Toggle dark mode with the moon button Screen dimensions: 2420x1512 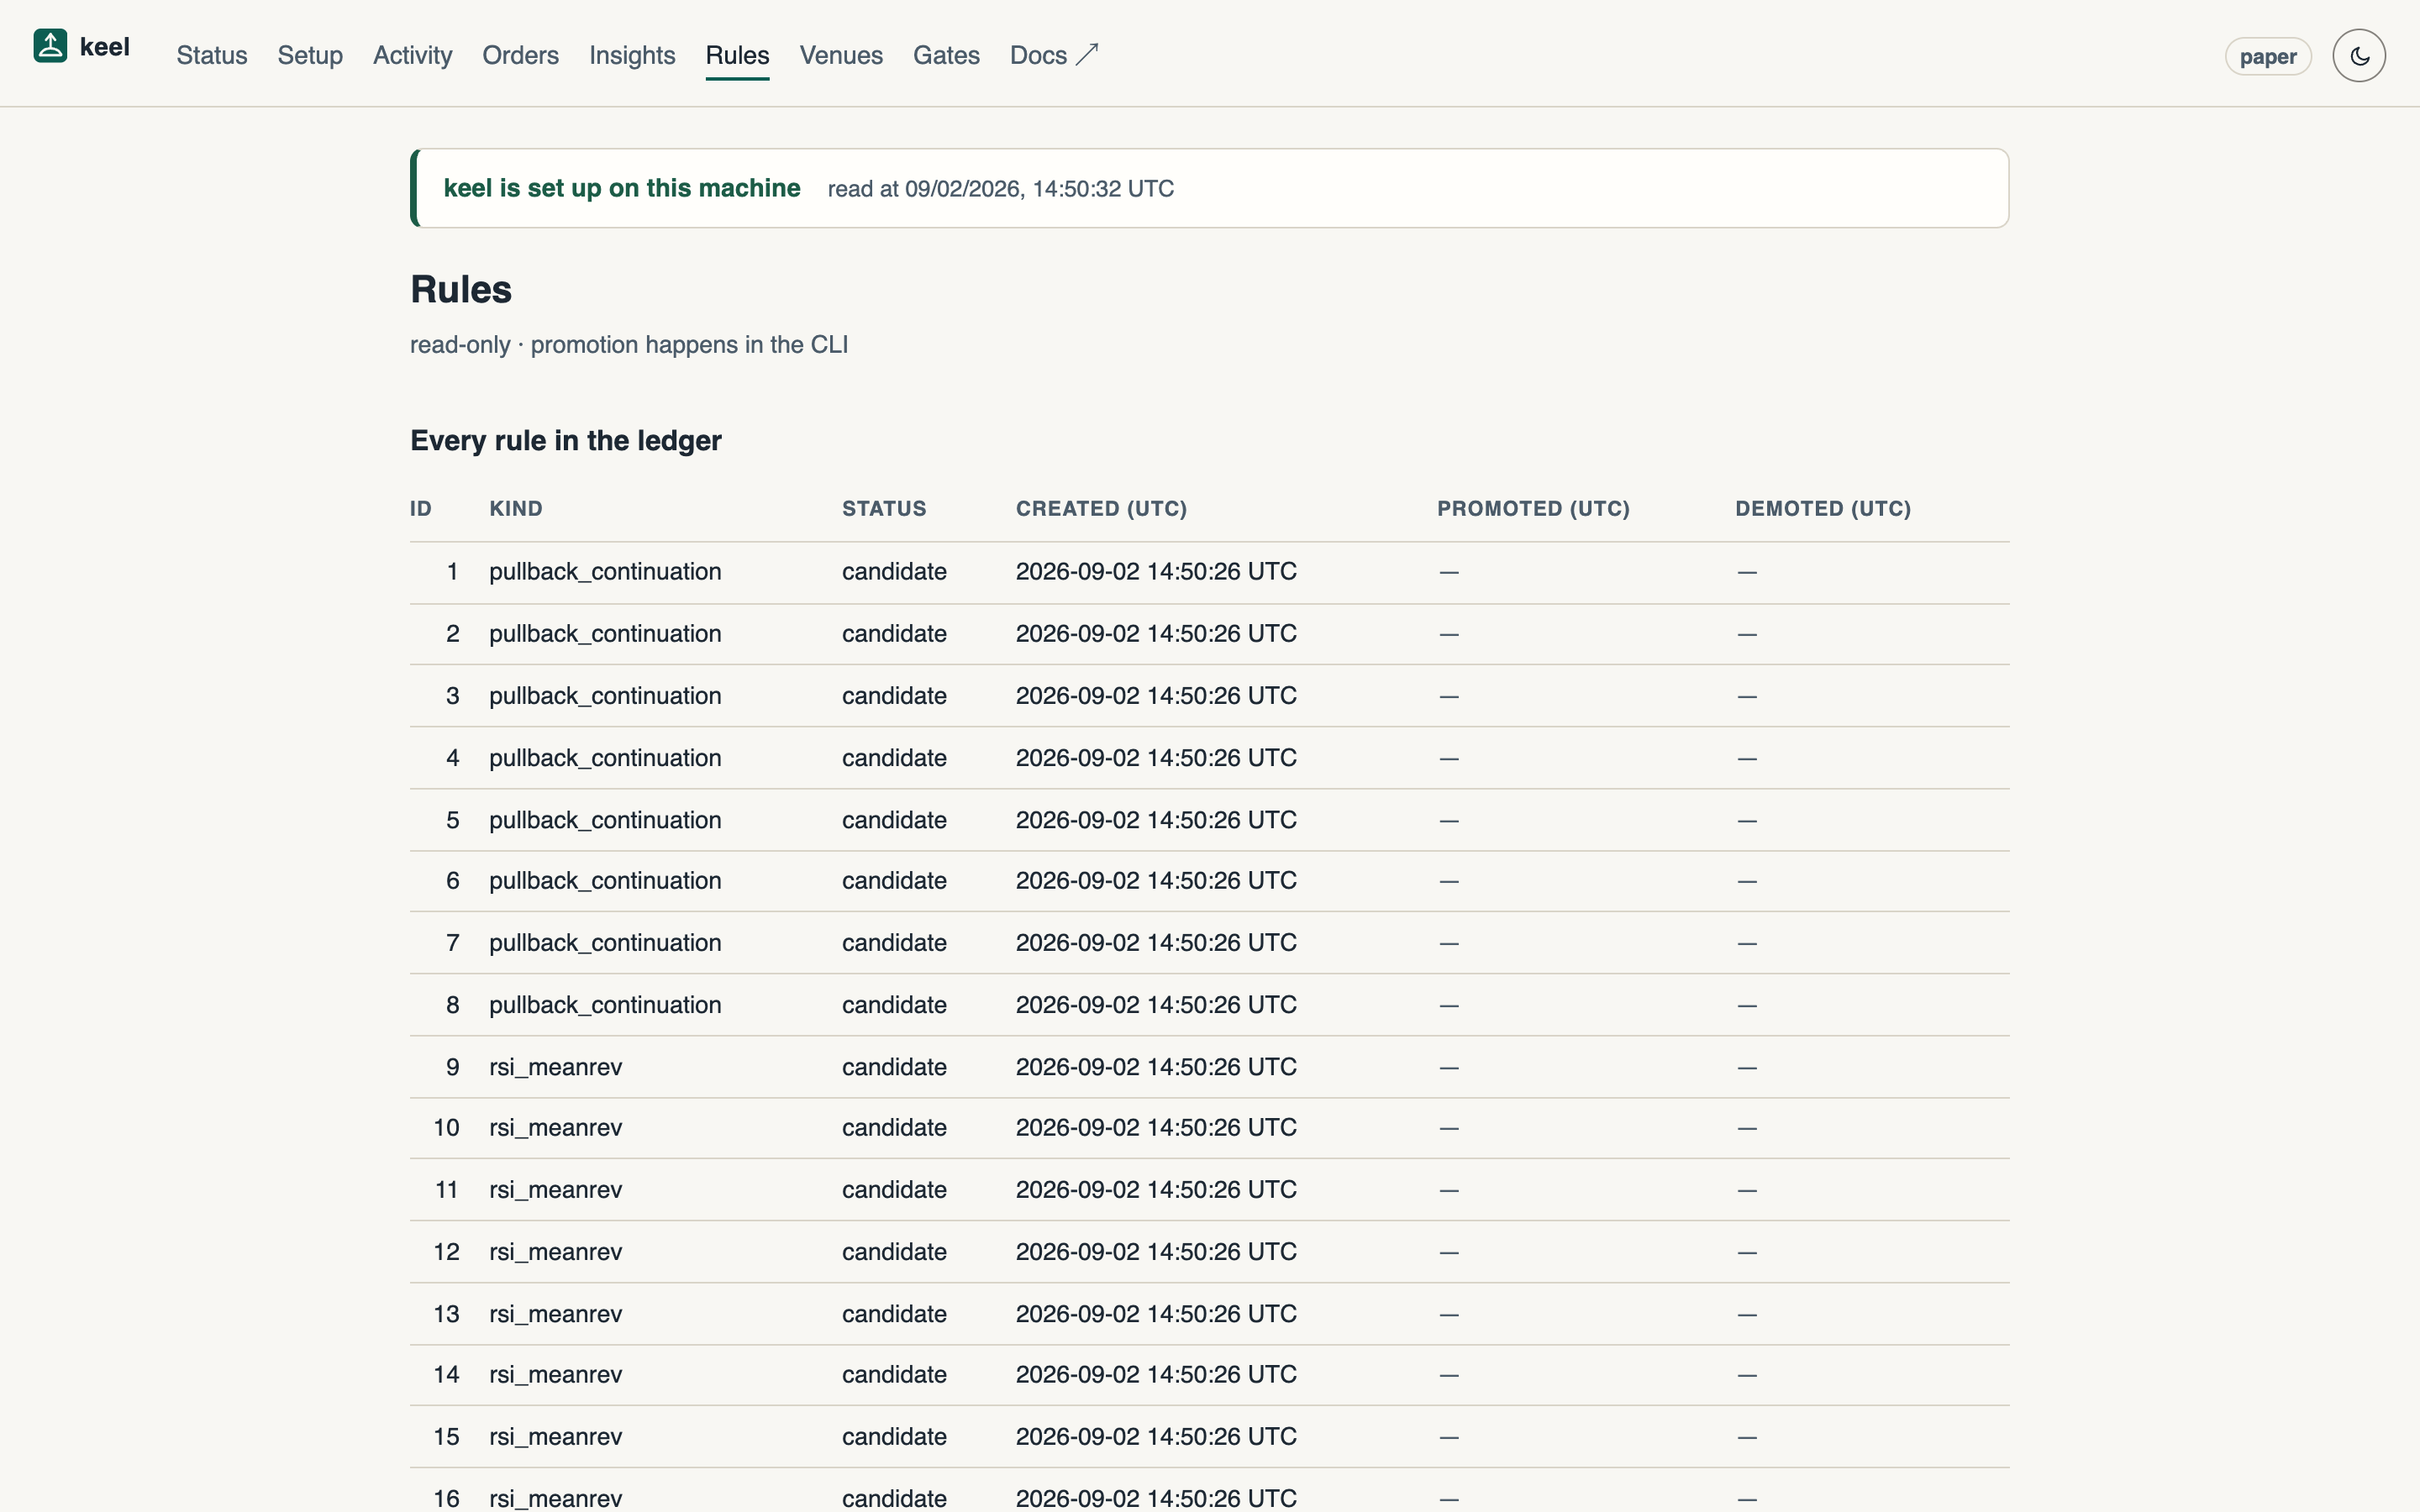2359,56
